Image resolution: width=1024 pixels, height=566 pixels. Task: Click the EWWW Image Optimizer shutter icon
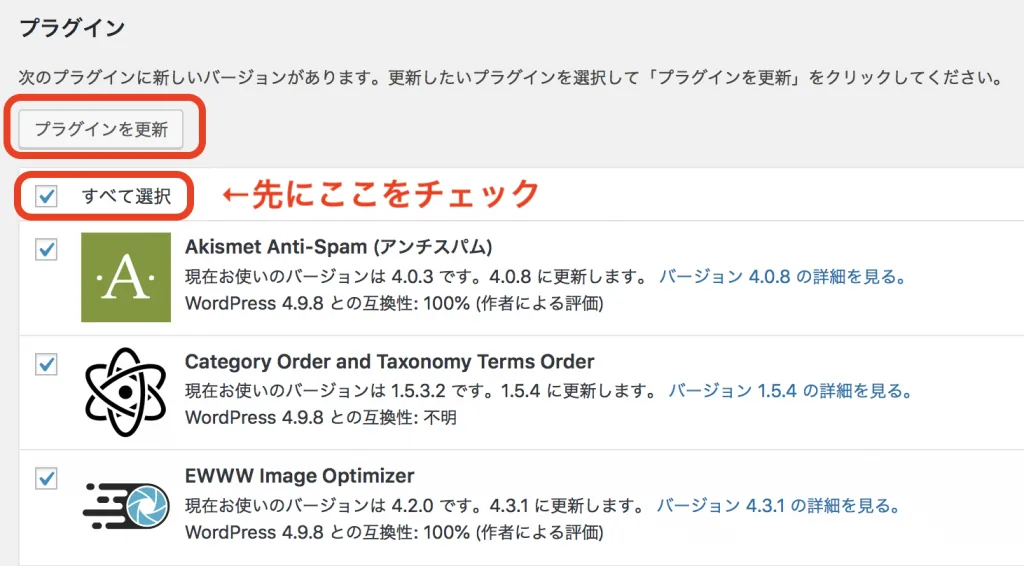[126, 506]
